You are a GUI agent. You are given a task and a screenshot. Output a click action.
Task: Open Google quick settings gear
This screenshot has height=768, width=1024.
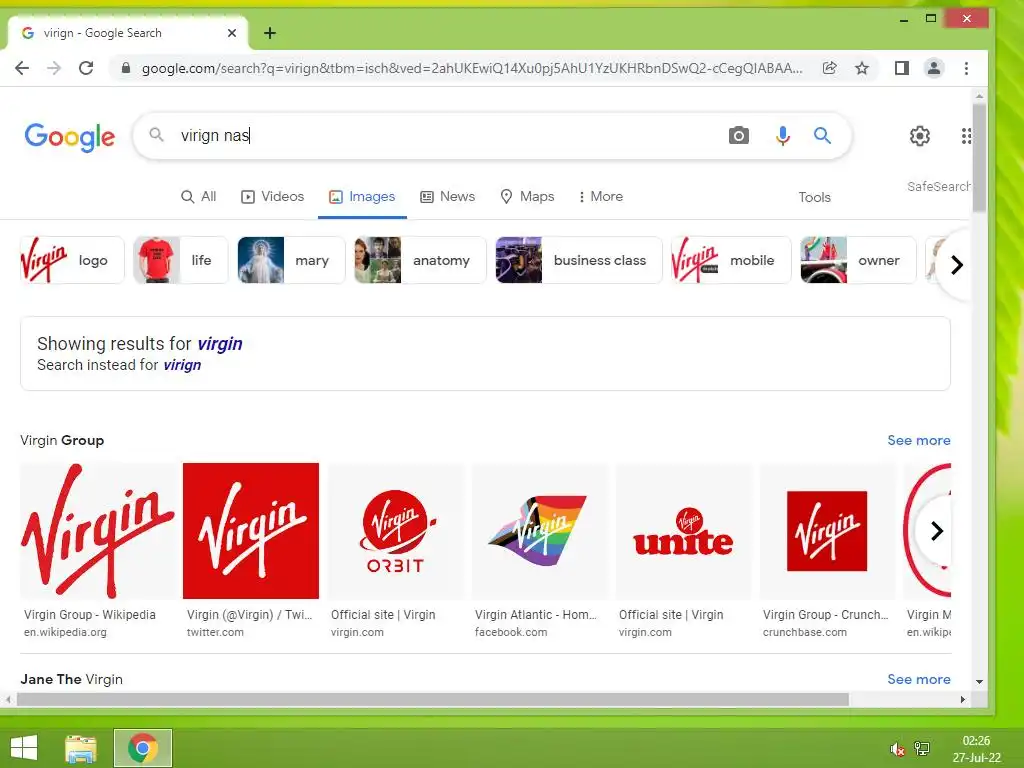point(920,136)
